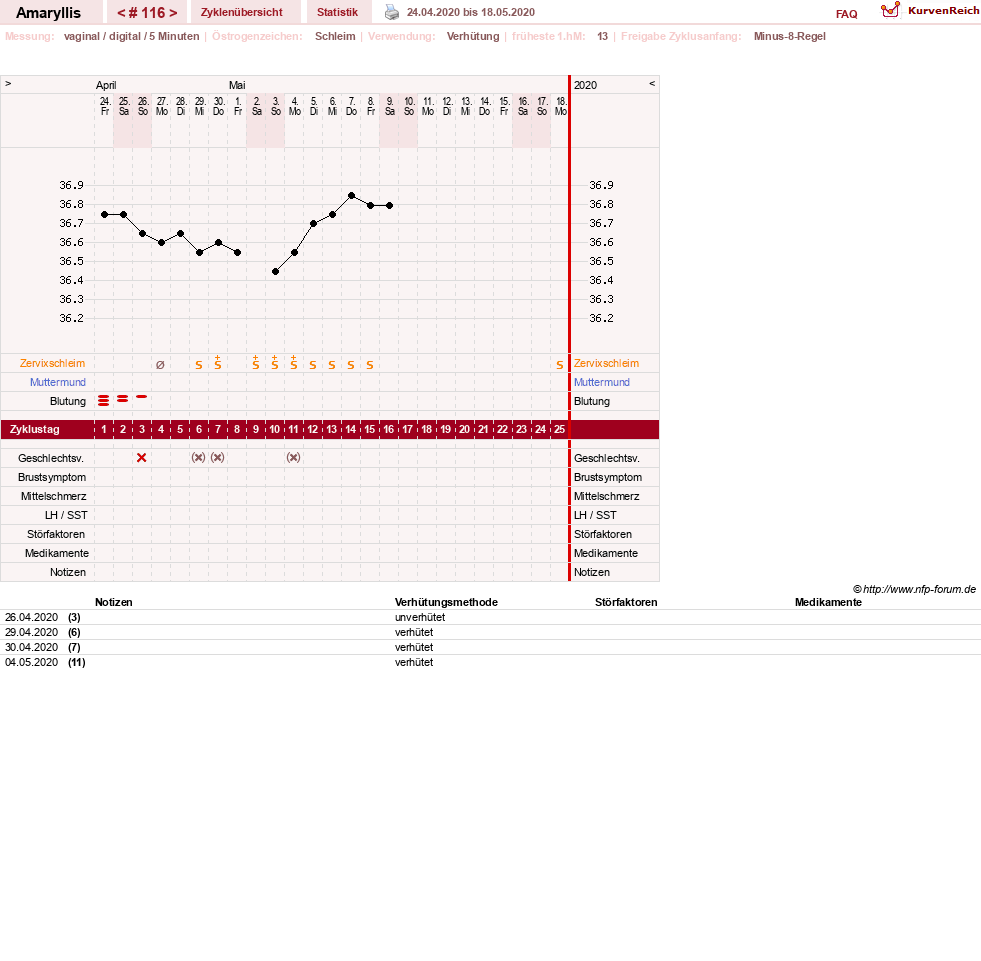
Task: Click the S+ mucus symbol on 4. Mo
Action: coord(293,362)
